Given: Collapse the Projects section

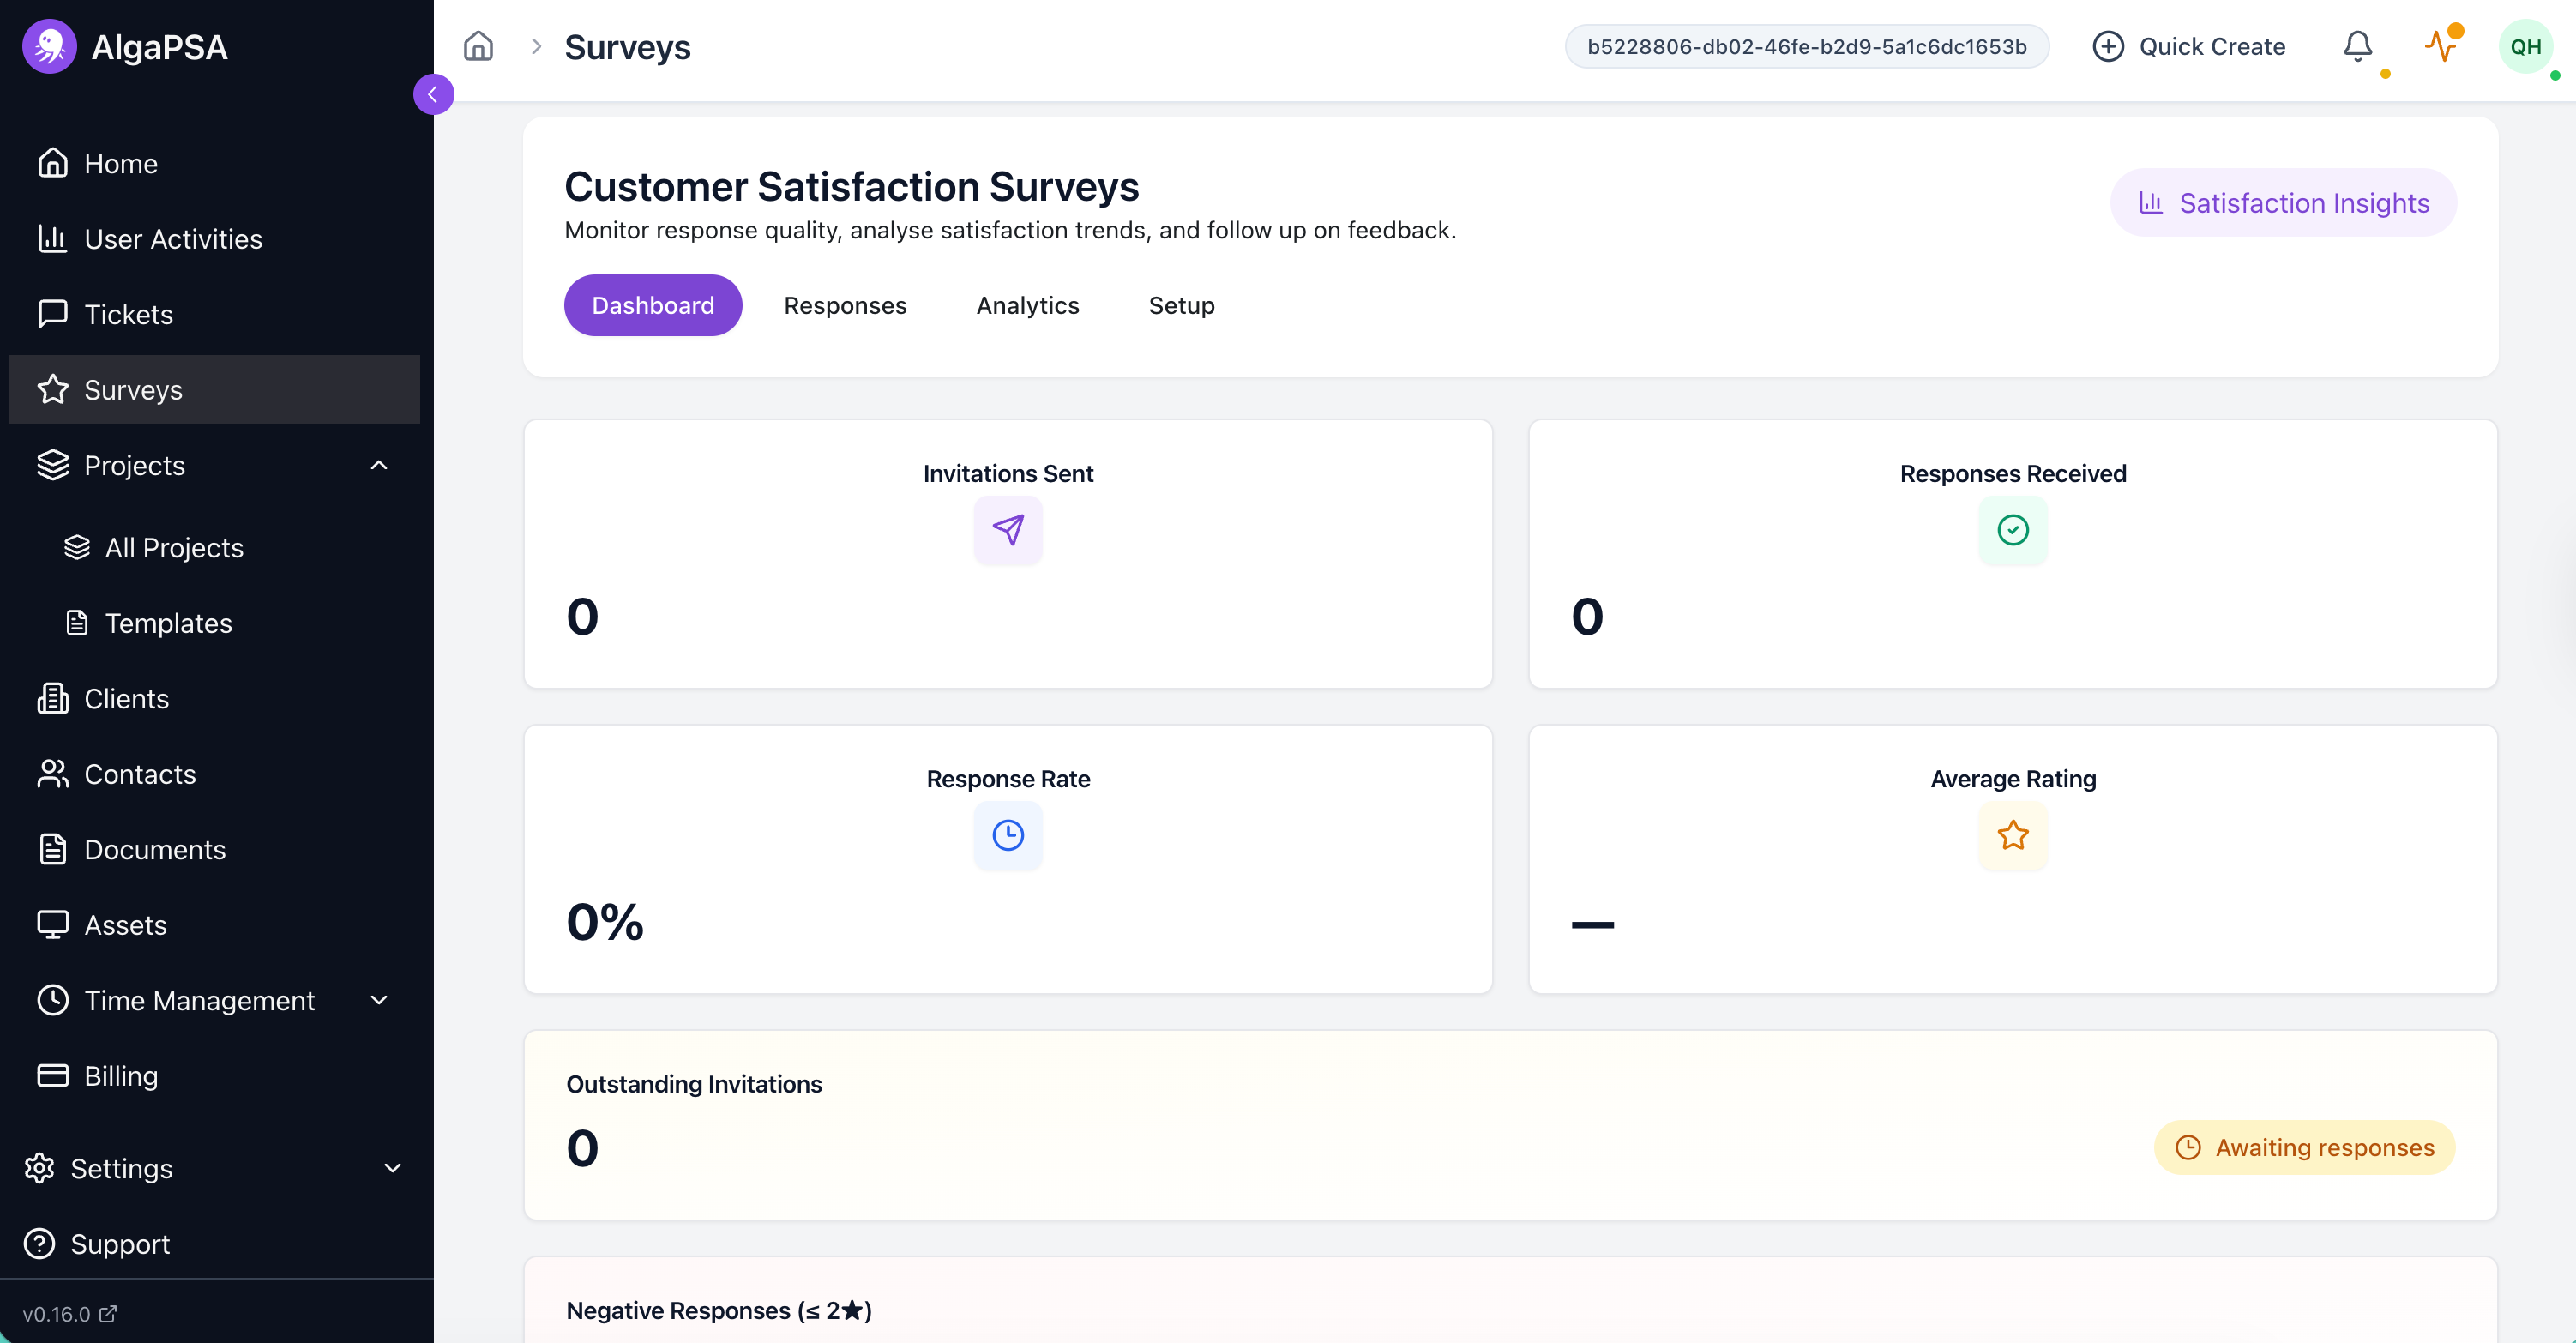Looking at the screenshot, I should click(378, 465).
